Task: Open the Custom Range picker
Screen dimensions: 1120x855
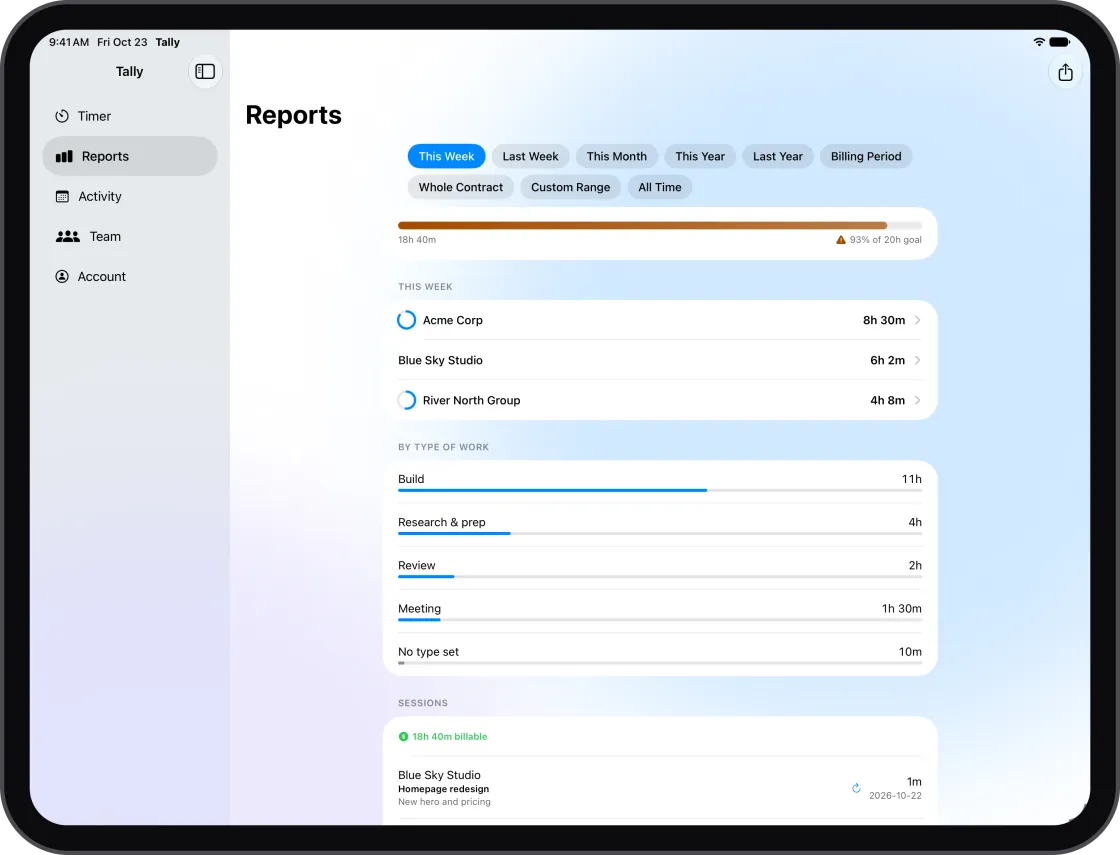Action: tap(570, 187)
